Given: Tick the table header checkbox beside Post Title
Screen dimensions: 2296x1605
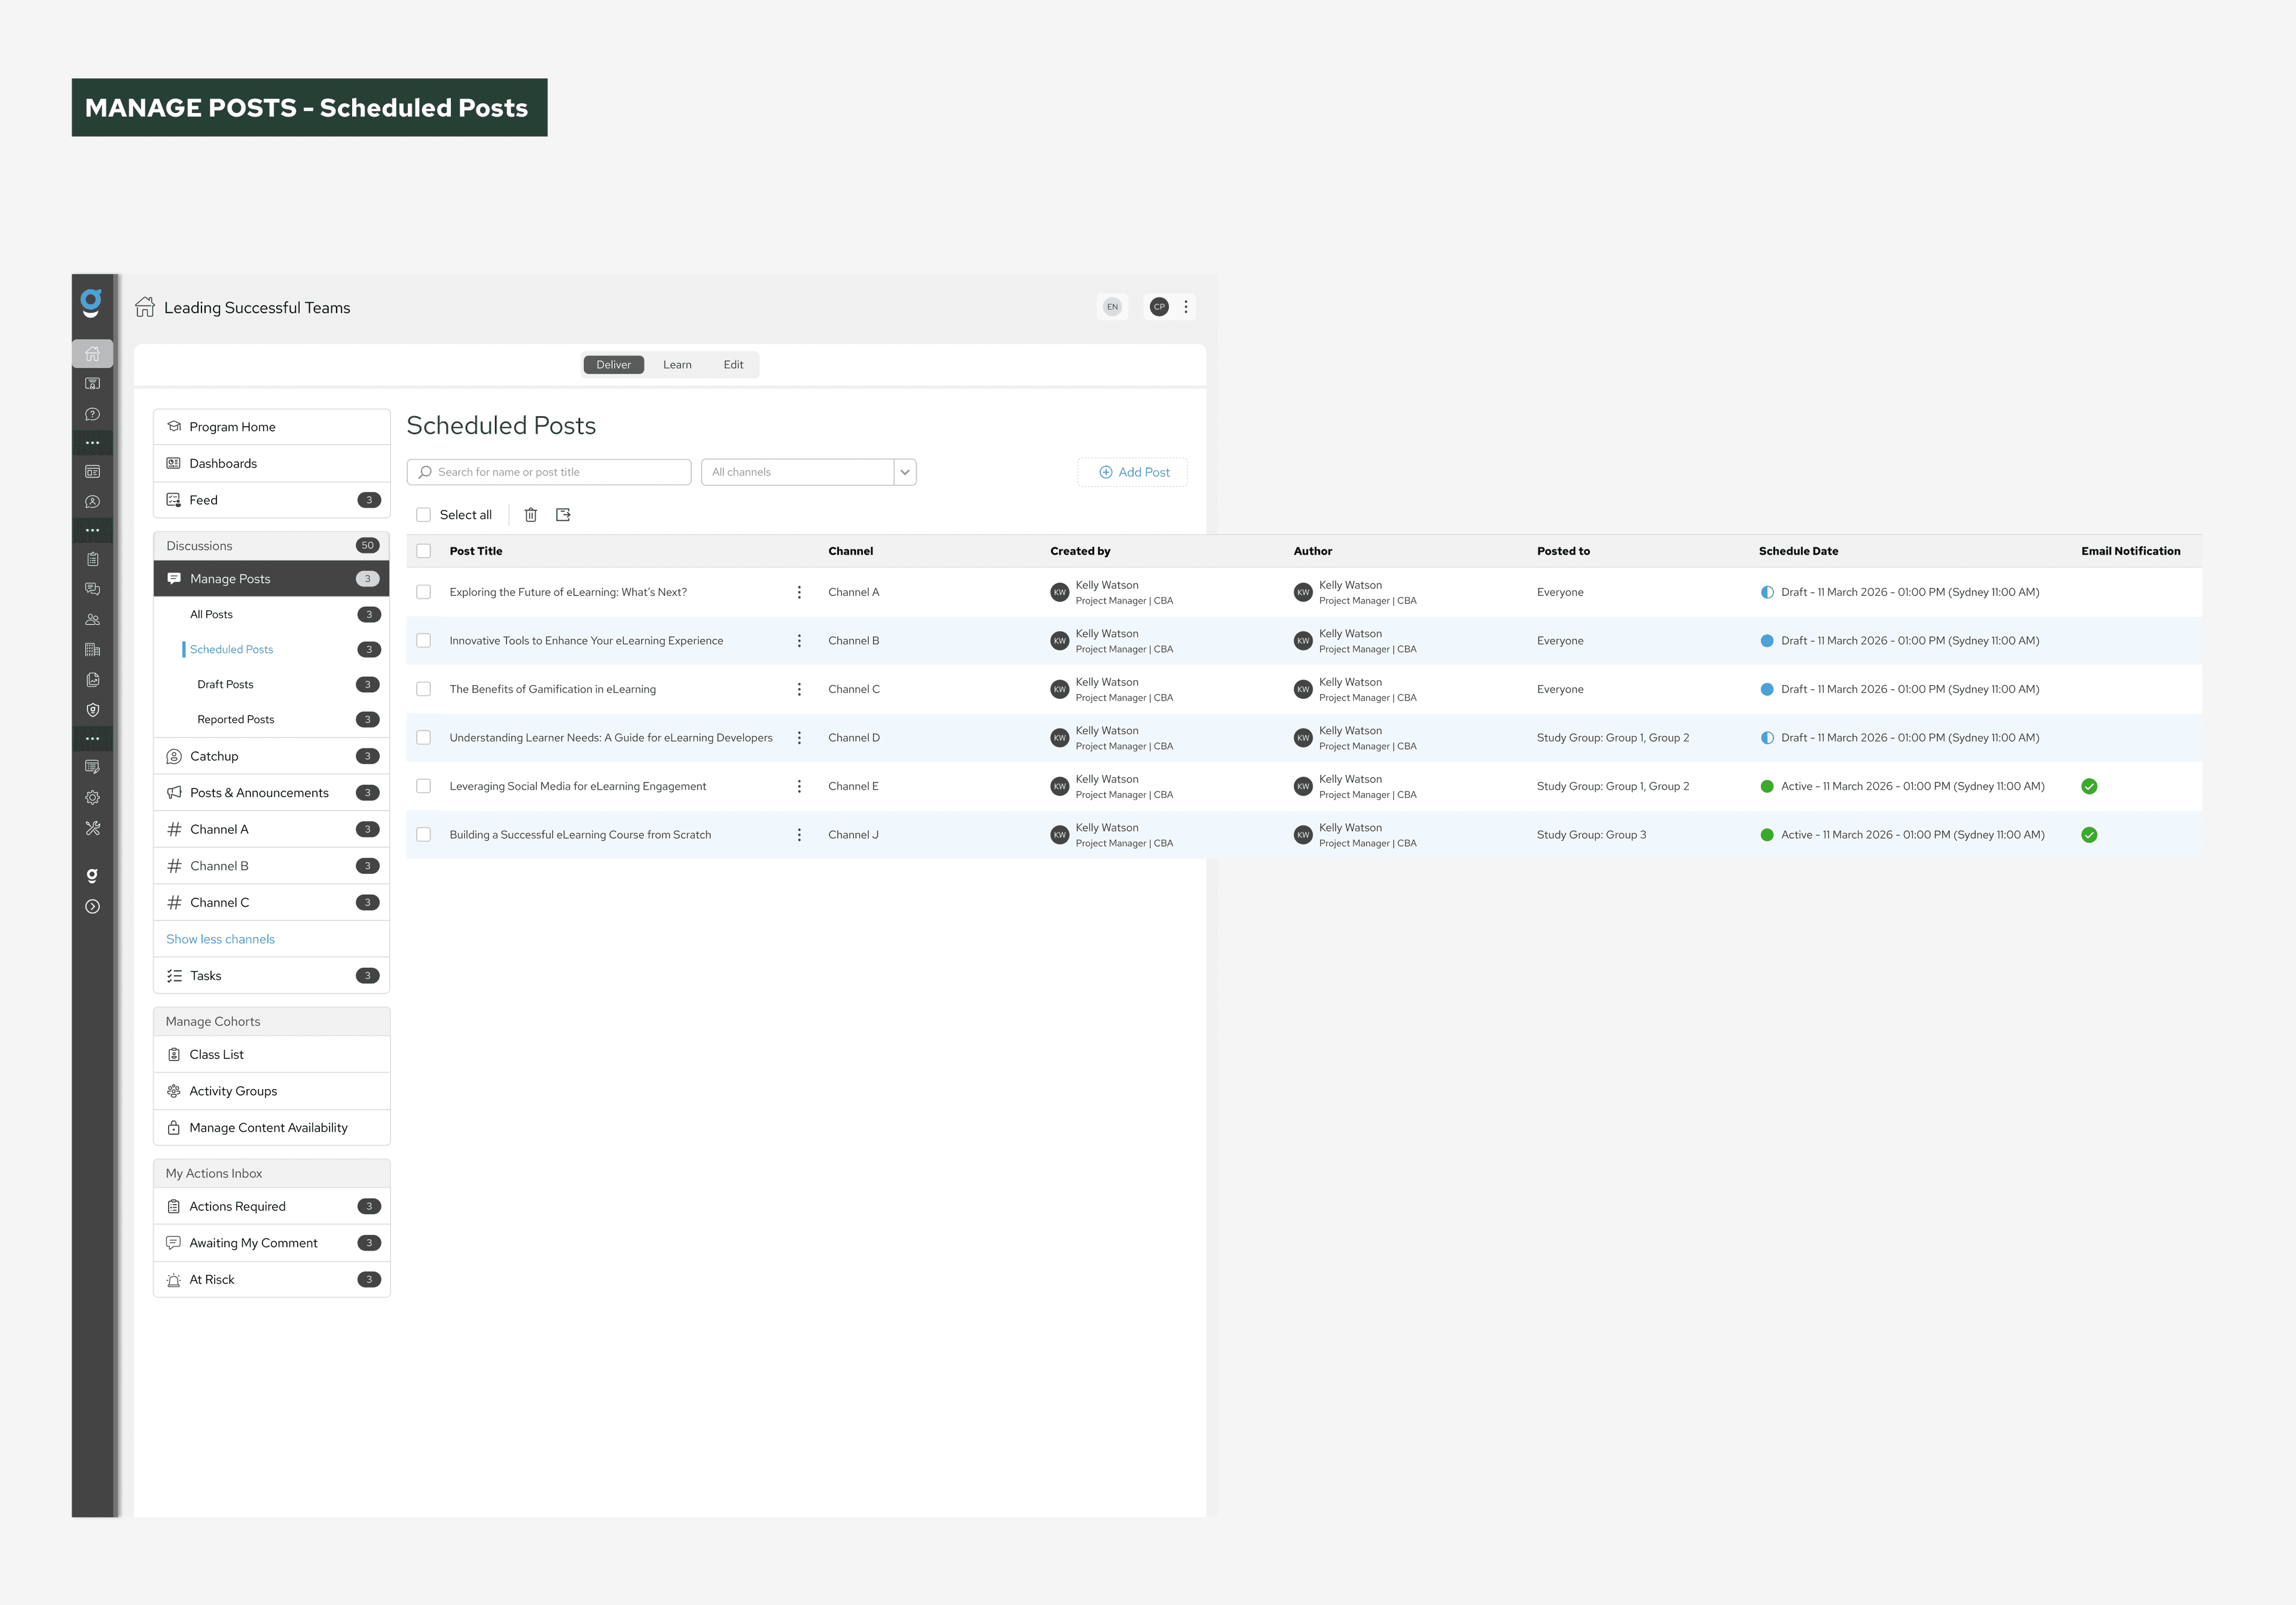Looking at the screenshot, I should [424, 551].
